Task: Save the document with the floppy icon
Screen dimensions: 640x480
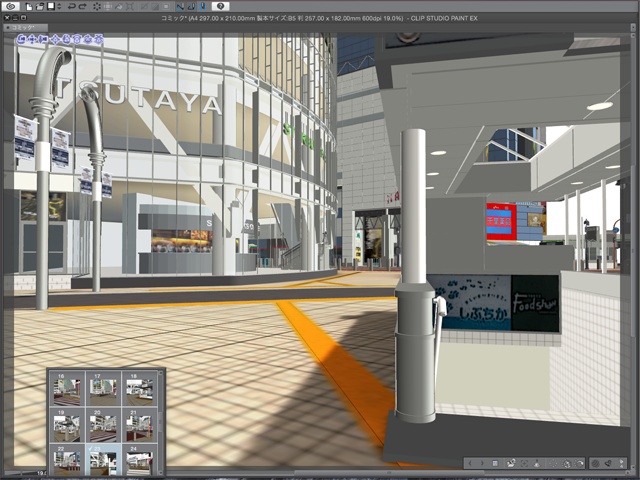Action: 51,6
